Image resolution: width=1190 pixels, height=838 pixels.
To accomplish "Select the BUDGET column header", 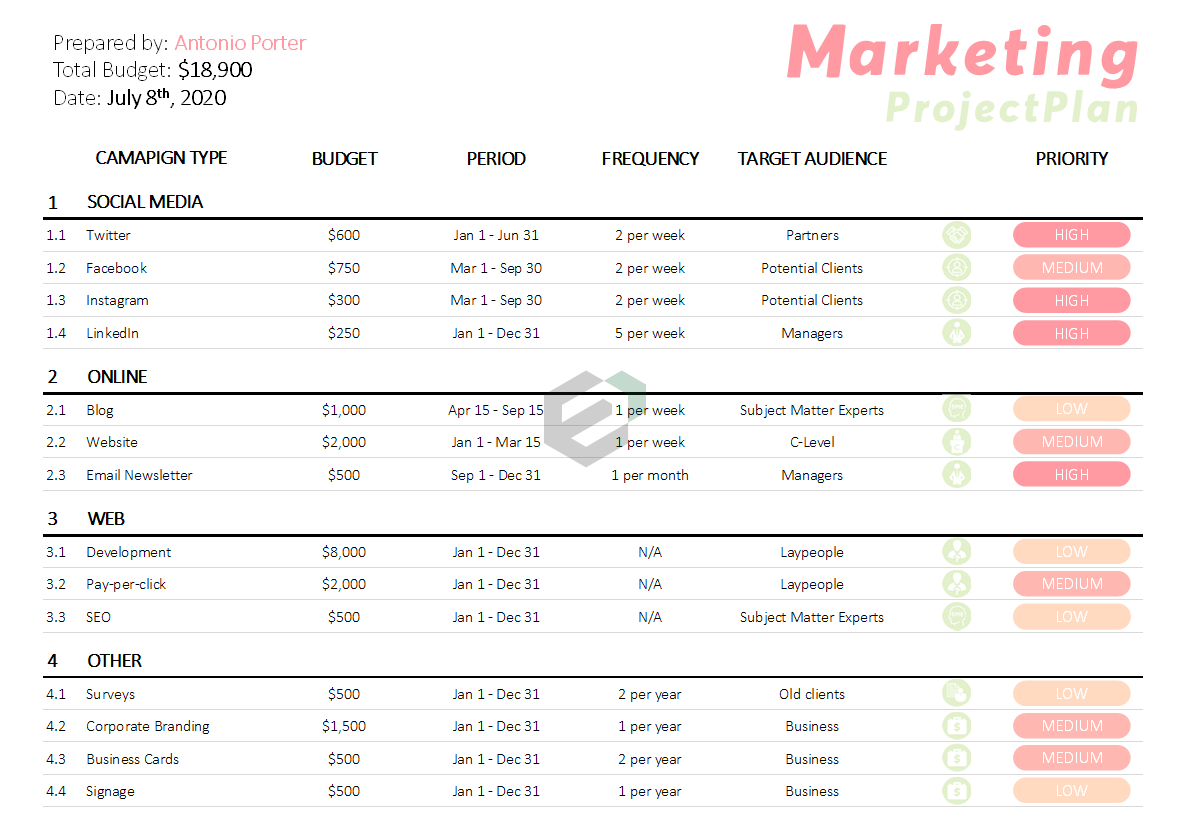I will (345, 159).
